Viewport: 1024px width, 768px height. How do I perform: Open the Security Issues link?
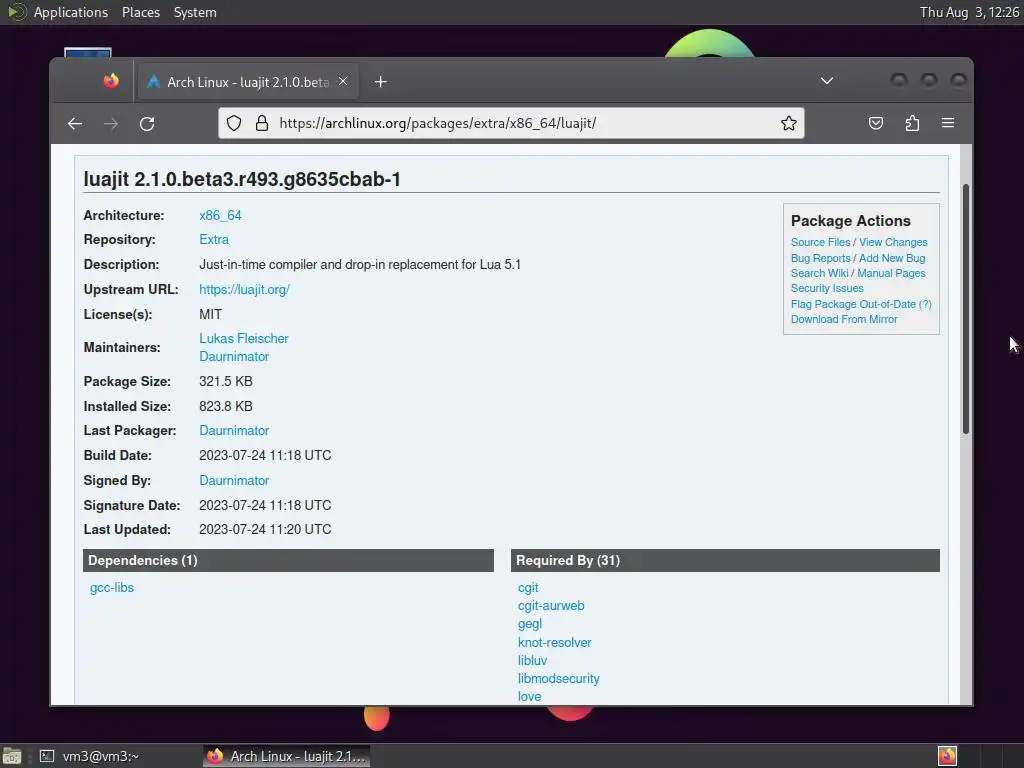827,288
